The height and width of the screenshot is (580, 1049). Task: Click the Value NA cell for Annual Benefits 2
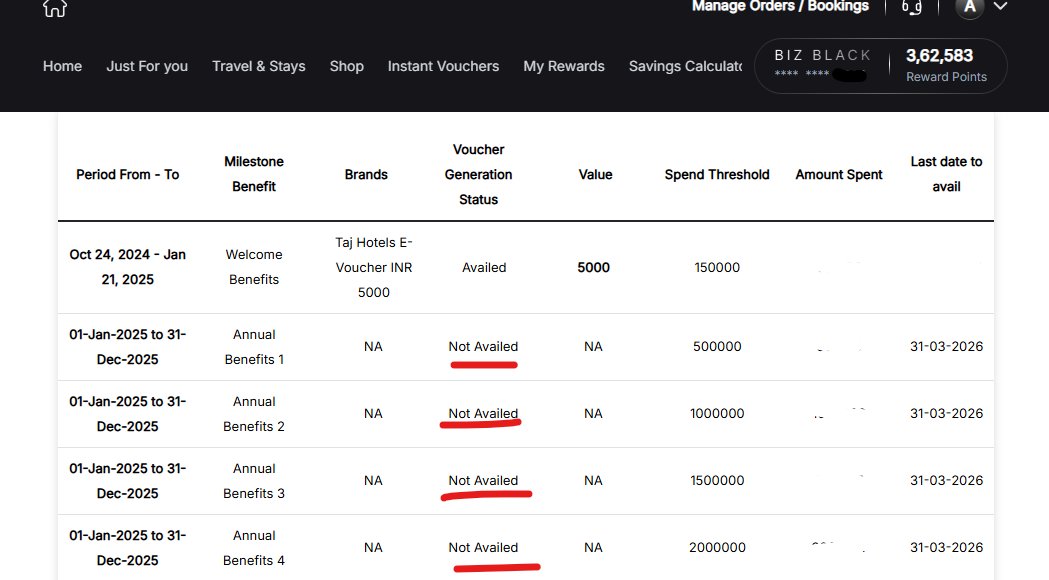tap(593, 413)
